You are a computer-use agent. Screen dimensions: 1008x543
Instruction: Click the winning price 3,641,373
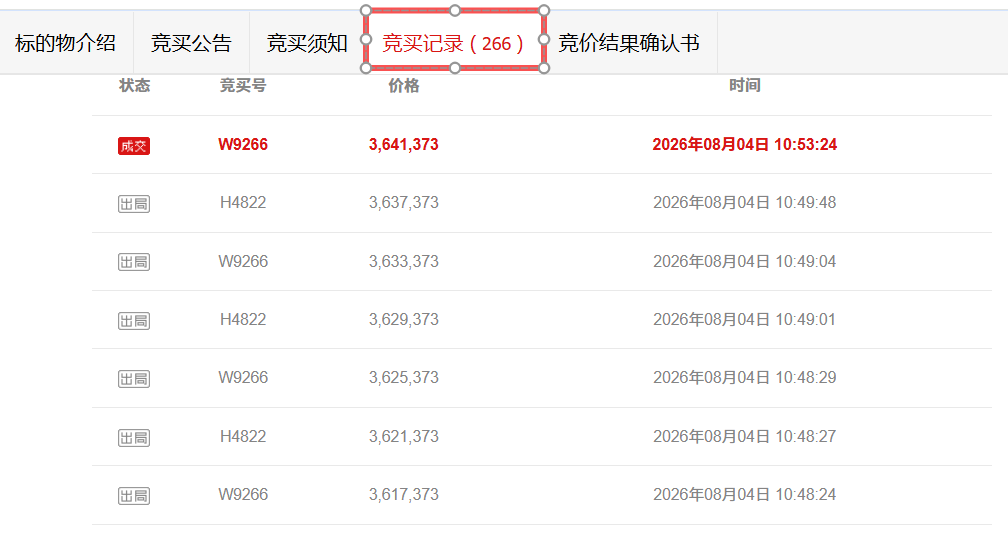click(x=404, y=145)
